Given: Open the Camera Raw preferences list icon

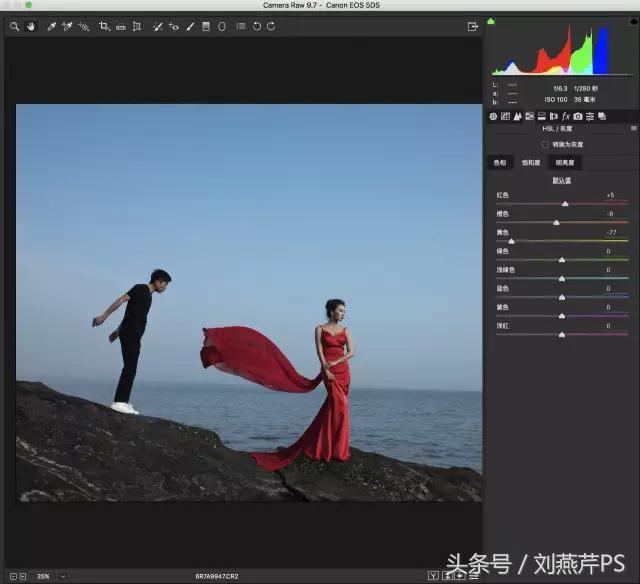Looking at the screenshot, I should click(x=241, y=26).
